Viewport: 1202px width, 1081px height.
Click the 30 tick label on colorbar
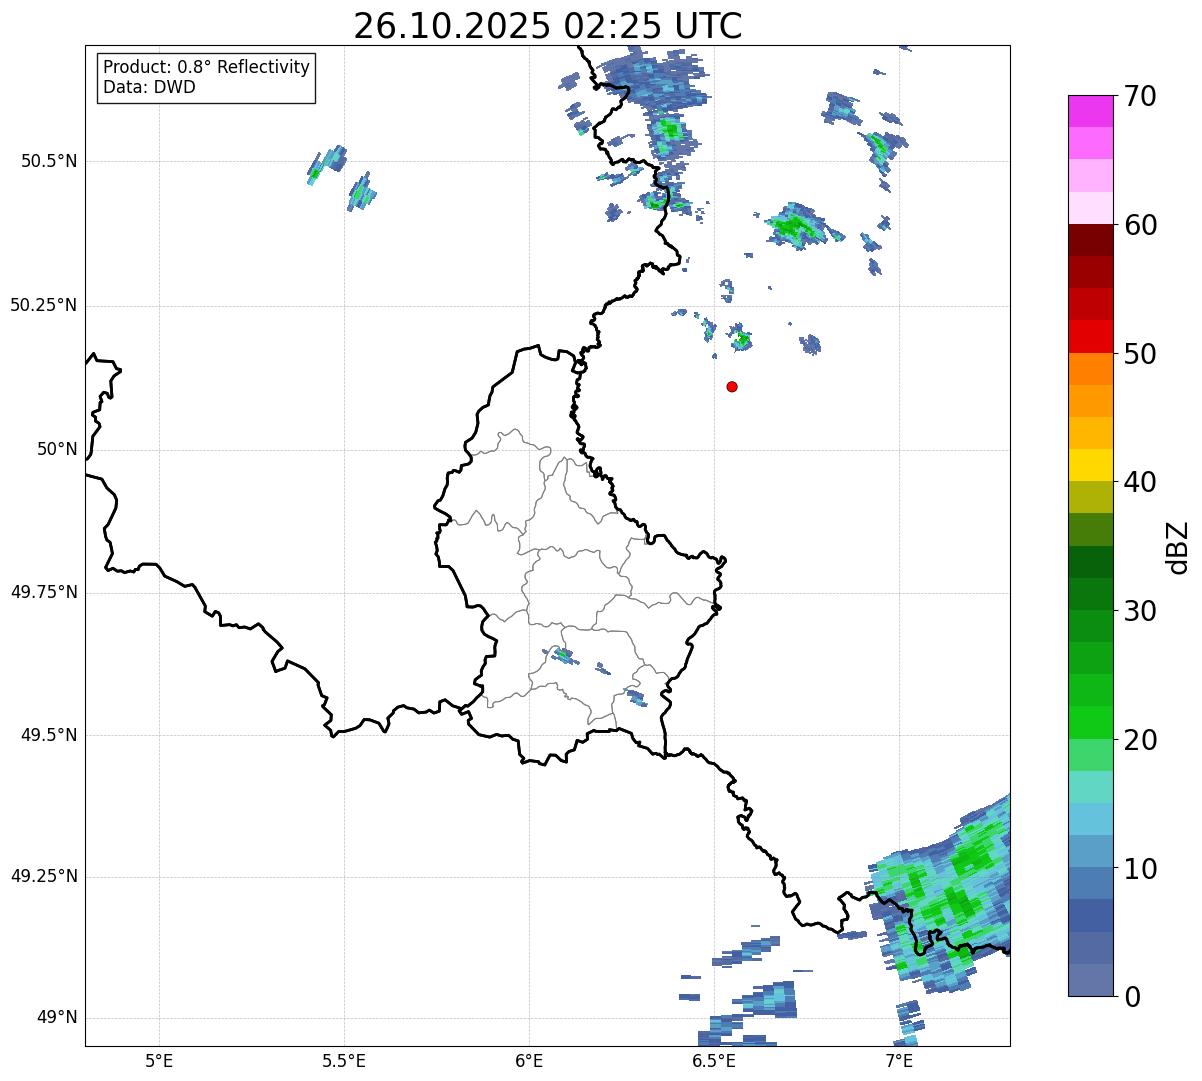(1139, 611)
